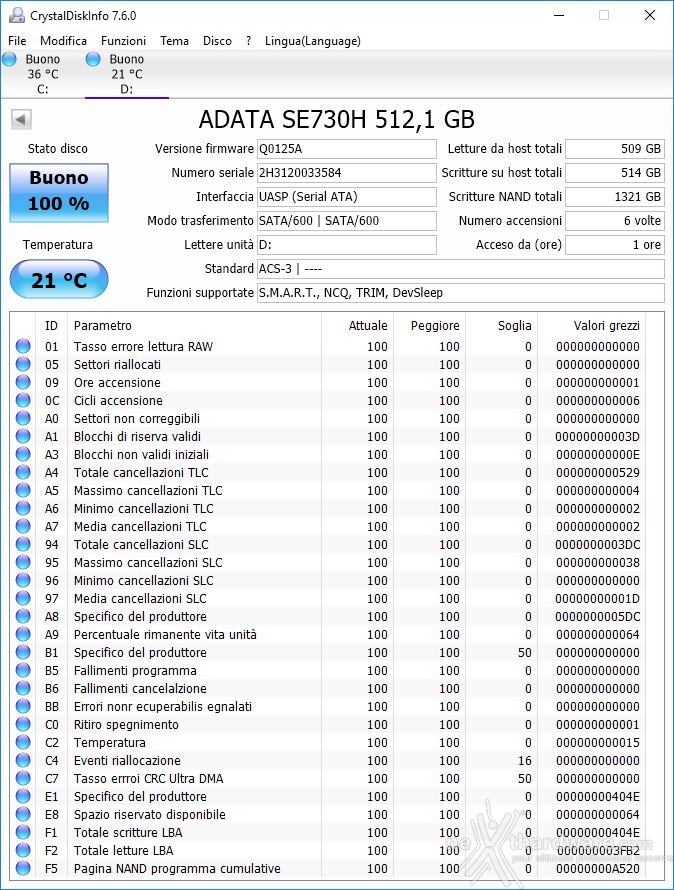This screenshot has width=674, height=890.
Task: Click the status icon for Blocchi di riserva validi
Action: coord(23,436)
